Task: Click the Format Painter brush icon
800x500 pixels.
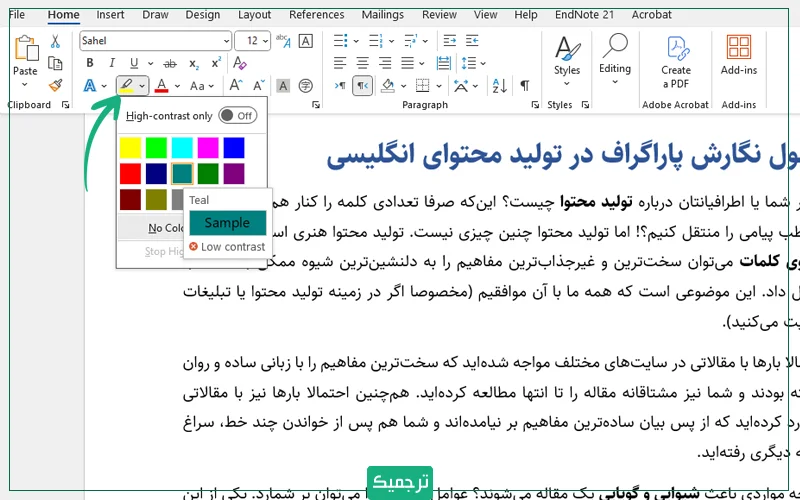Action: [55, 86]
